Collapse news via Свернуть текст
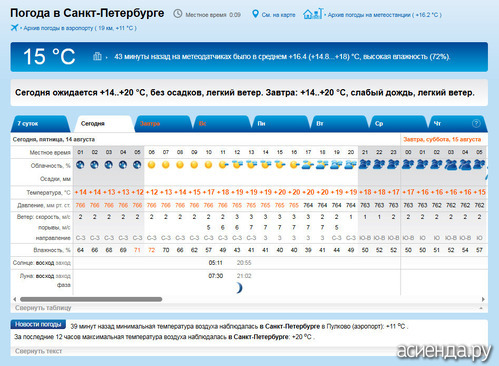 point(38,351)
